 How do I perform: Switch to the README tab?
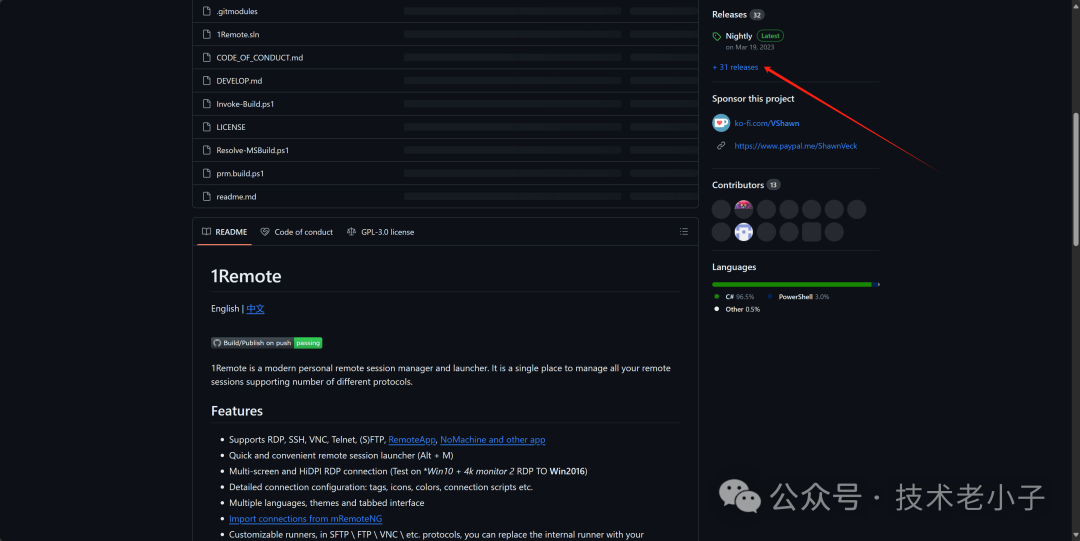225,232
